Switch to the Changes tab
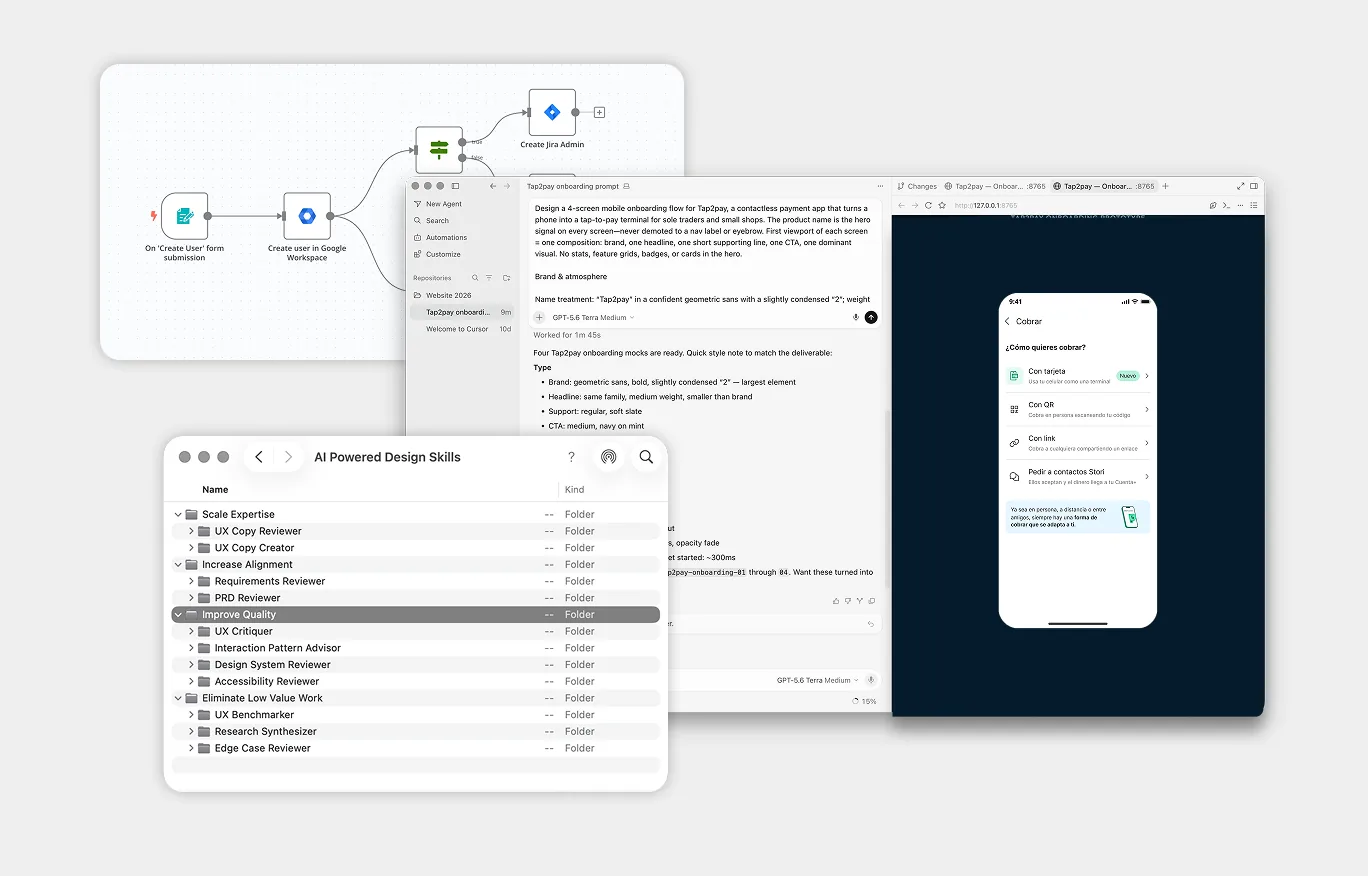Screen dimensions: 1368x876 click(917, 186)
